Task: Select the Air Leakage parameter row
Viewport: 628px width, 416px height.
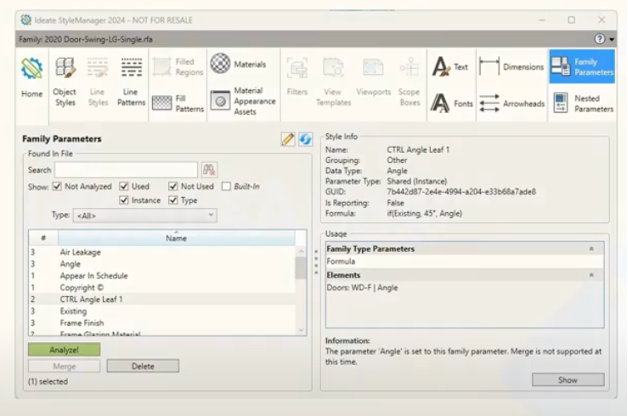Action: point(162,252)
